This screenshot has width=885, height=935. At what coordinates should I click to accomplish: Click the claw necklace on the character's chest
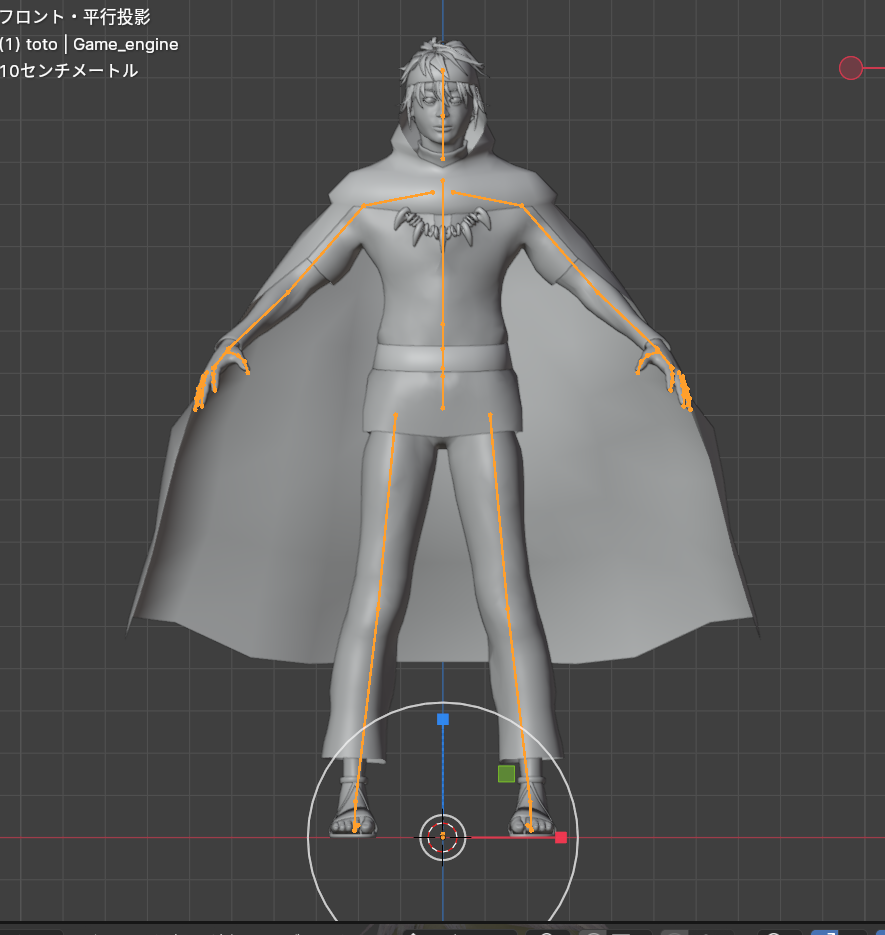click(442, 227)
